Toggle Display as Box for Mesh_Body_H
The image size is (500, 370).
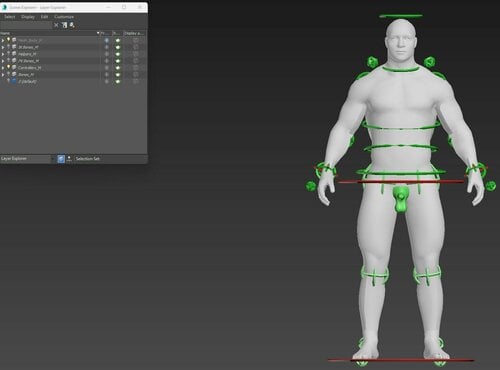tap(136, 40)
